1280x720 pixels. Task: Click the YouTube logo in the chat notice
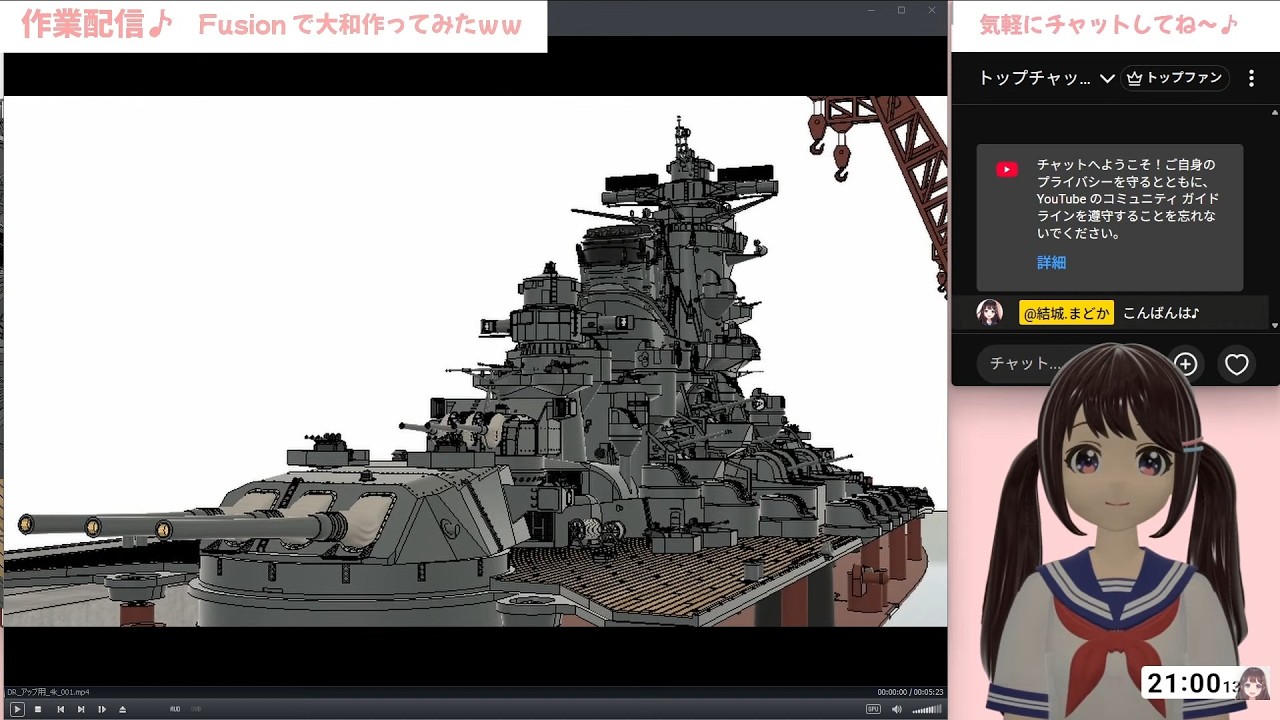tap(1007, 170)
